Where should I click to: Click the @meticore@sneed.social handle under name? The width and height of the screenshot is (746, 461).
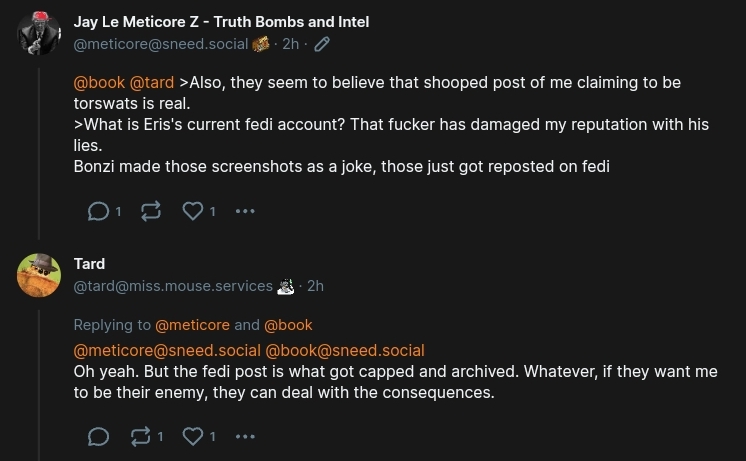click(161, 44)
